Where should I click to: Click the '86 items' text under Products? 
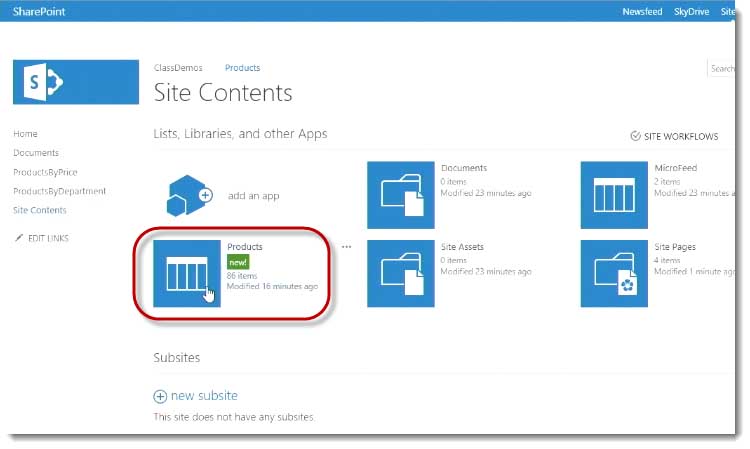coord(242,276)
